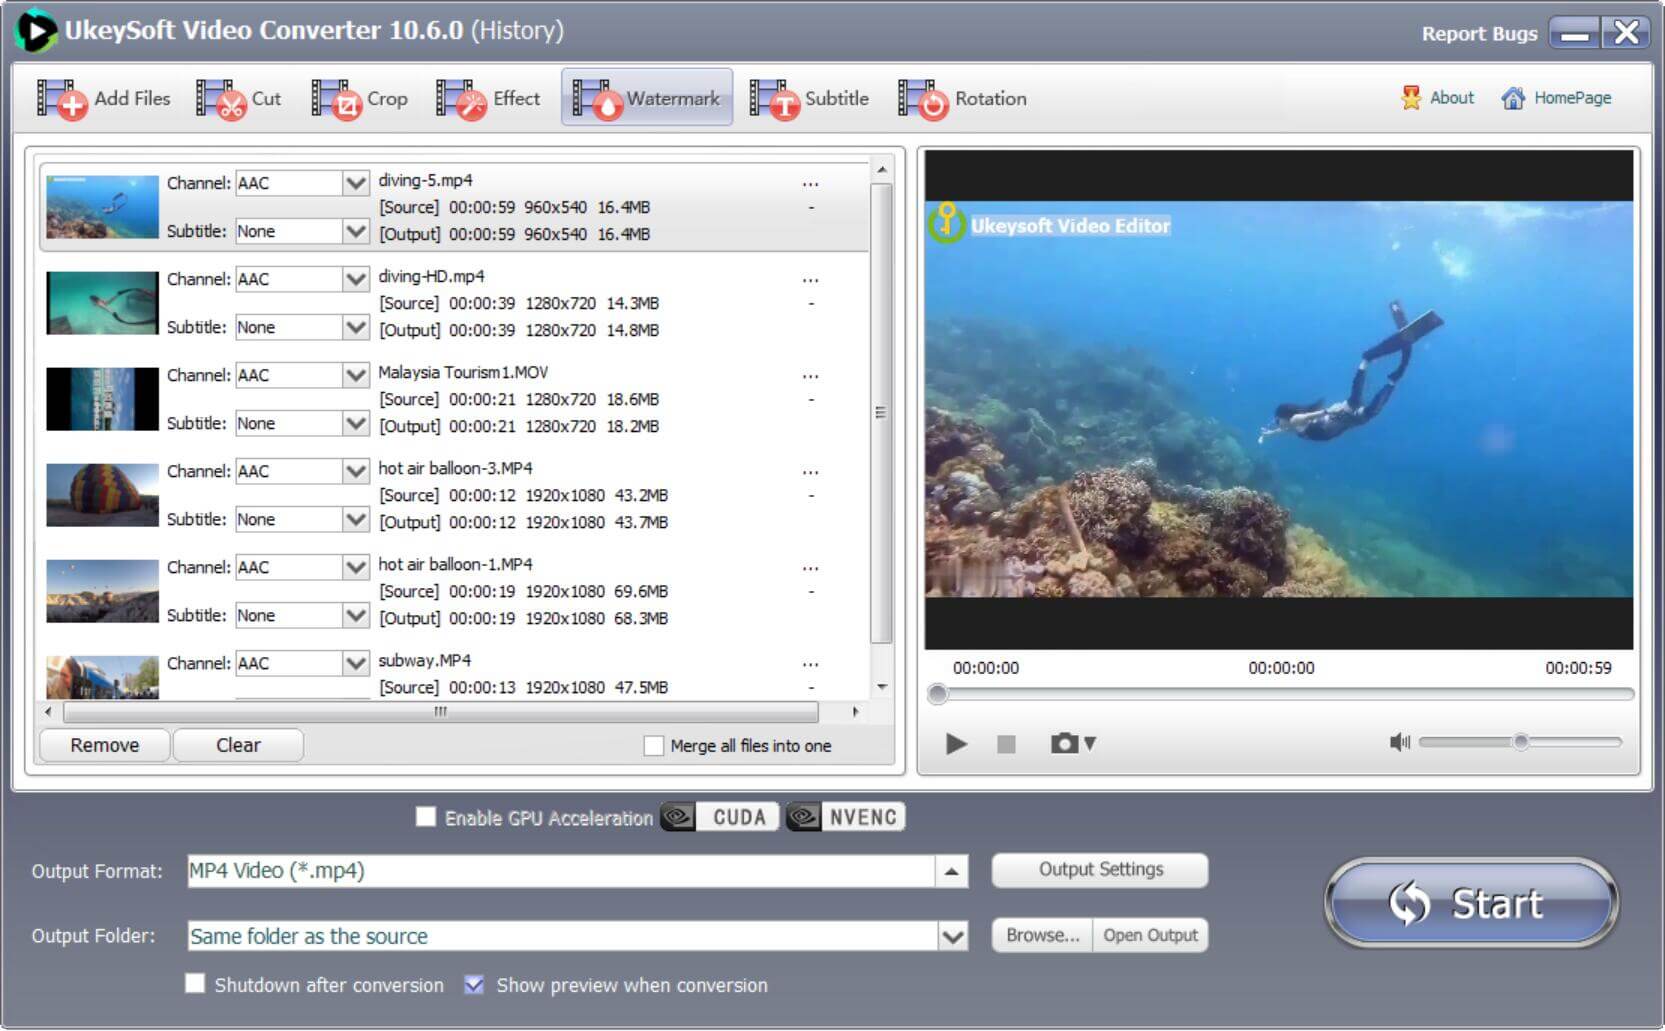Viewport: 1665px width, 1031px height.
Task: Click the UkeySoft app logo icon
Action: click(35, 30)
